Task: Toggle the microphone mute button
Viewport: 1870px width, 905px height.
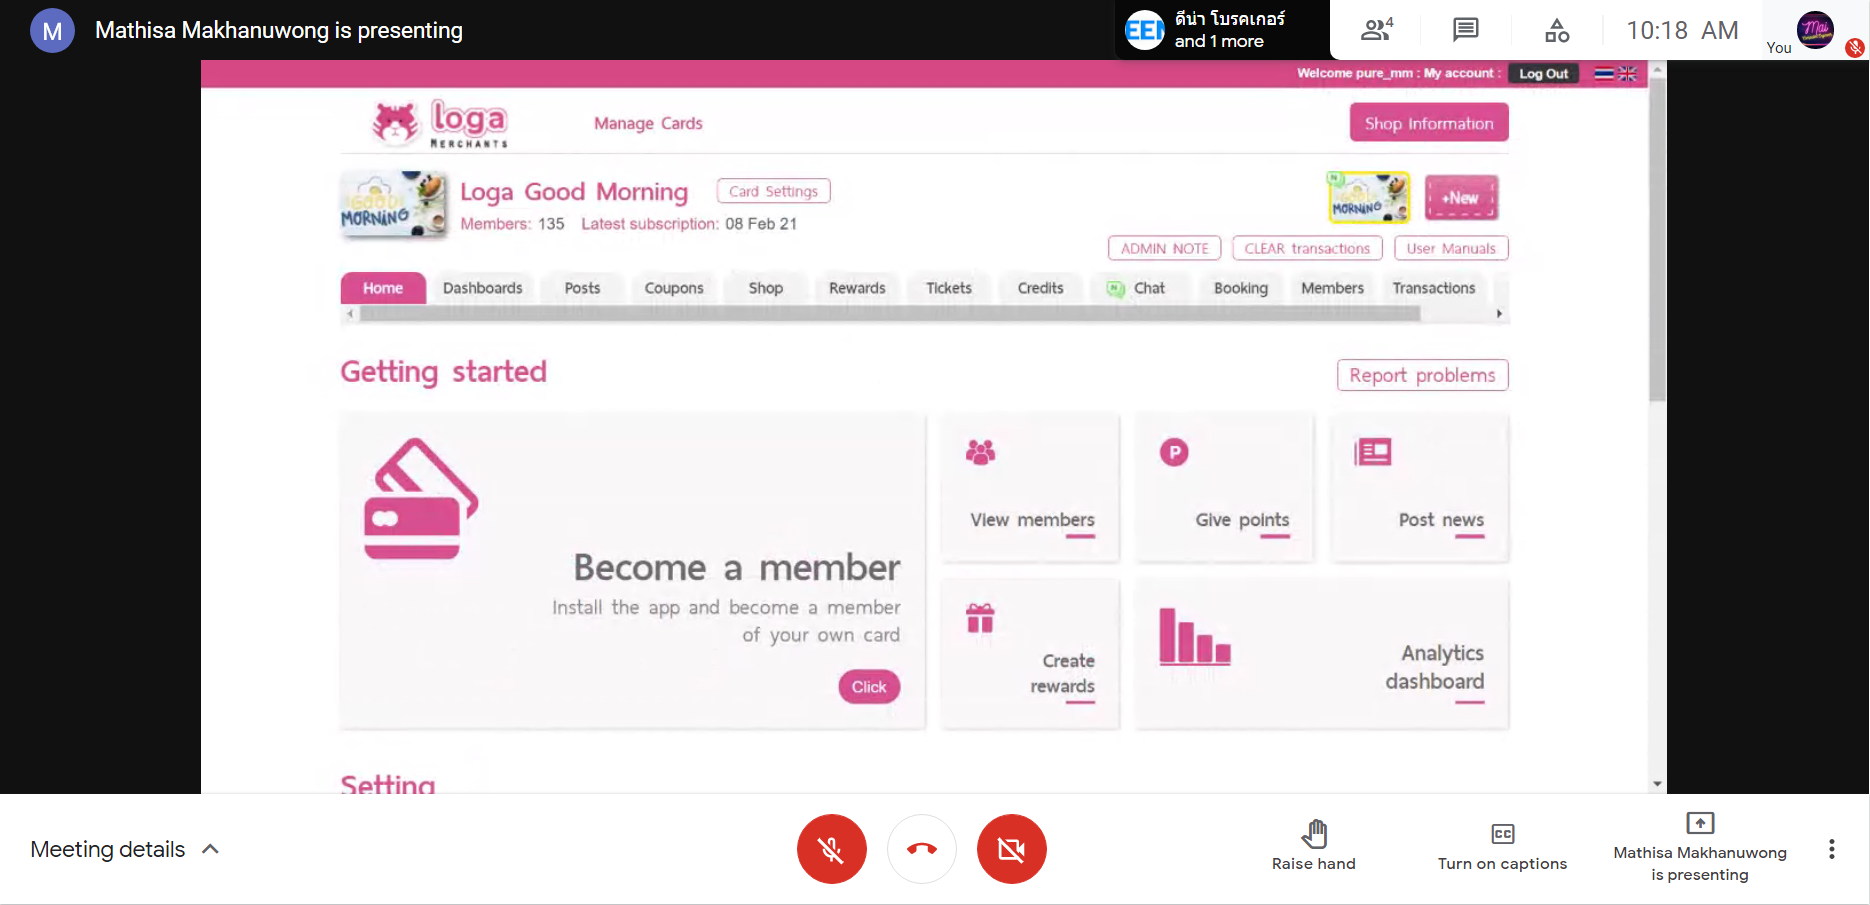Action: coord(831,849)
